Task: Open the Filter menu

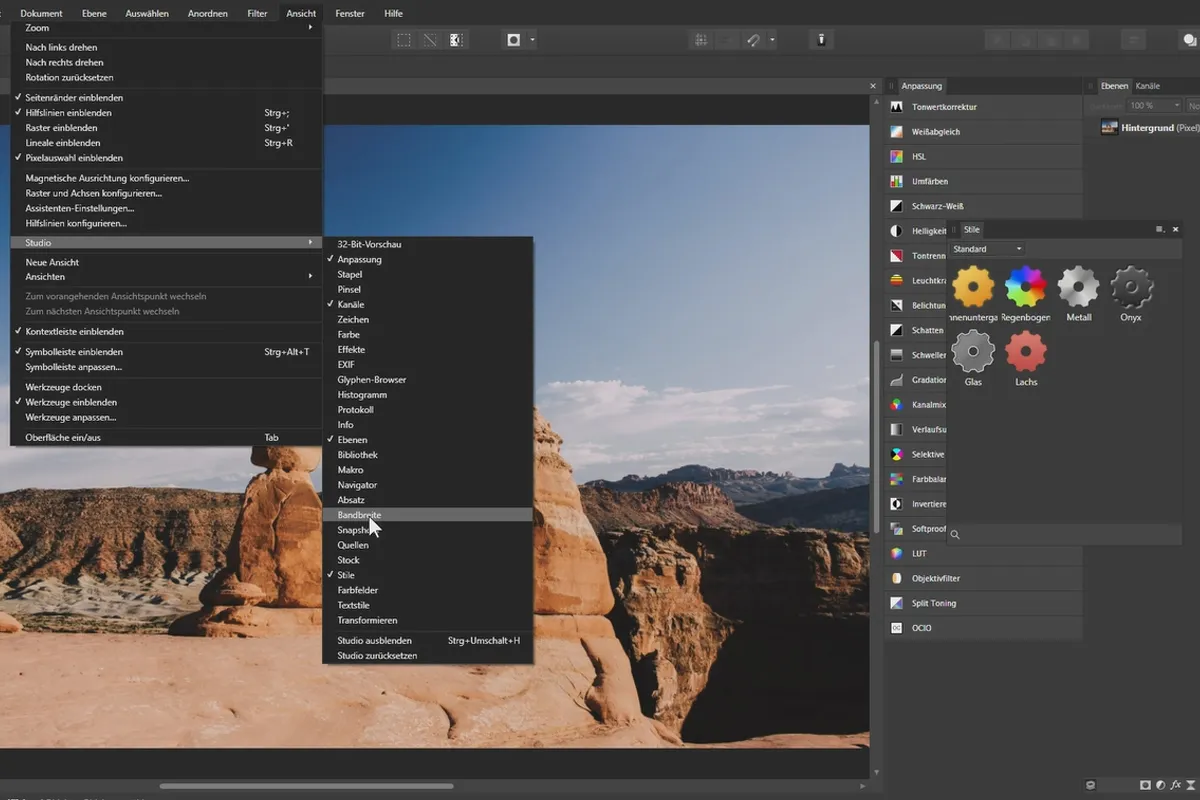Action: 257,13
